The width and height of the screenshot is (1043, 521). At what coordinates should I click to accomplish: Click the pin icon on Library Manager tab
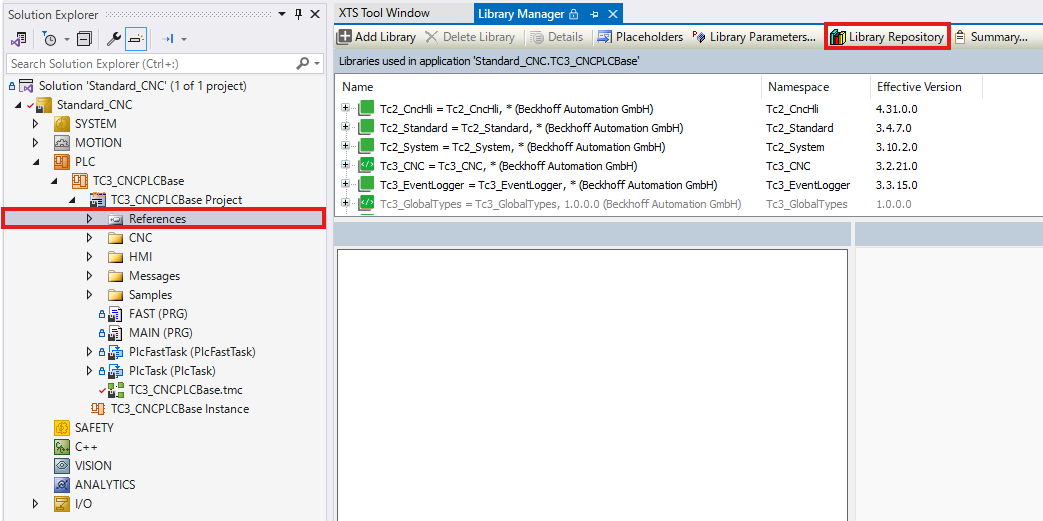coord(594,14)
